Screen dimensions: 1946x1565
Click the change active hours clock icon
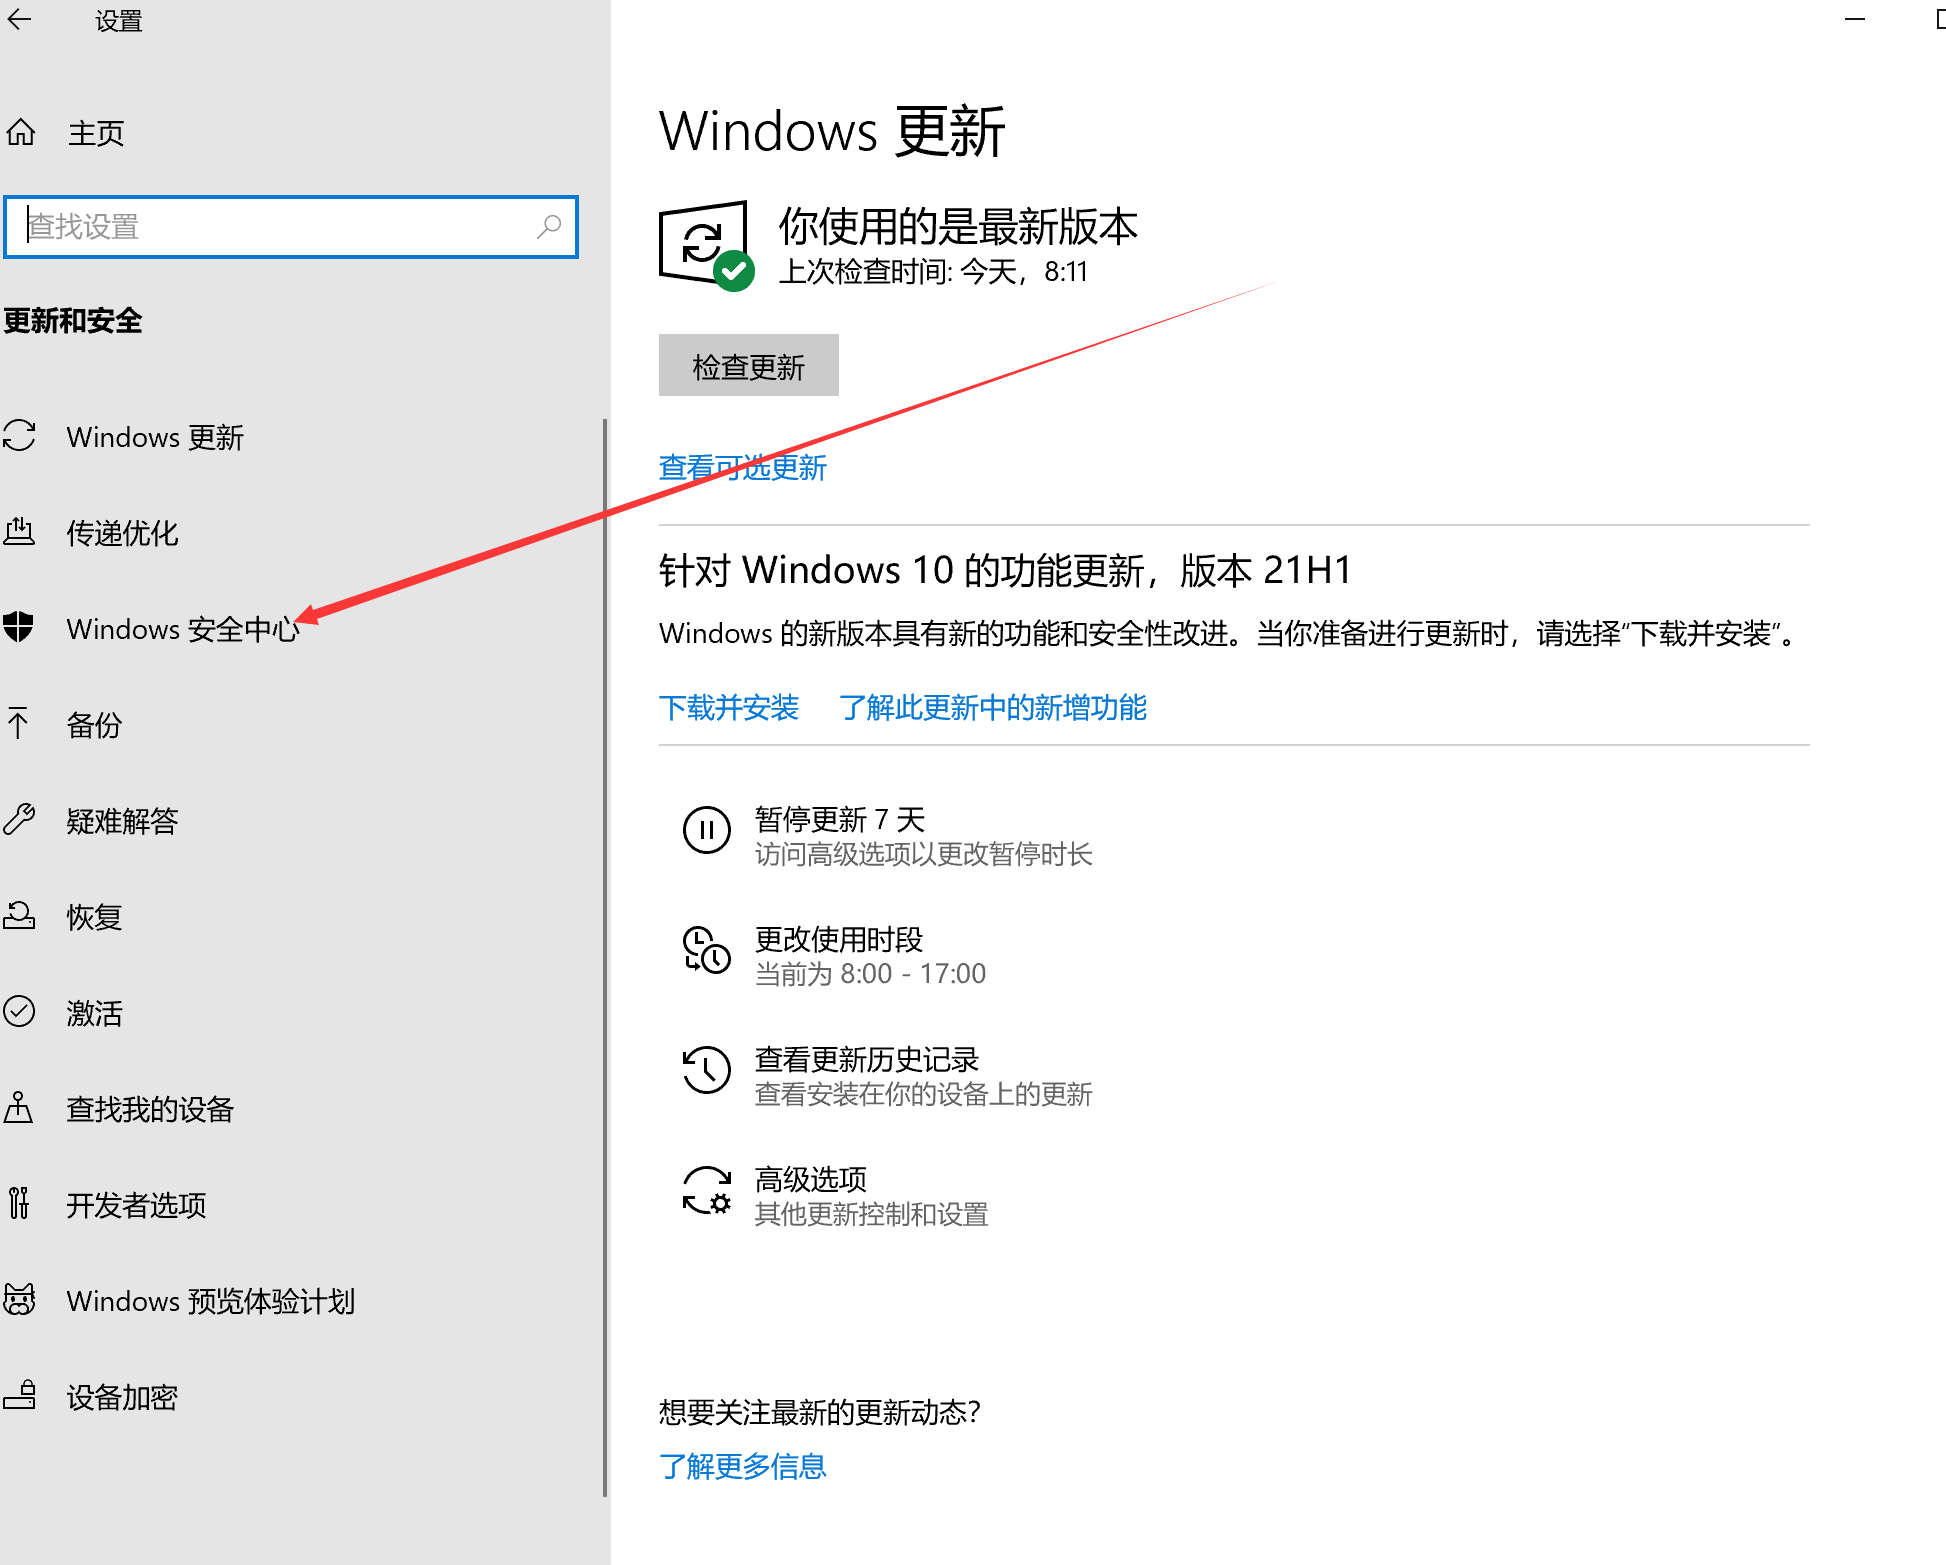tap(707, 950)
